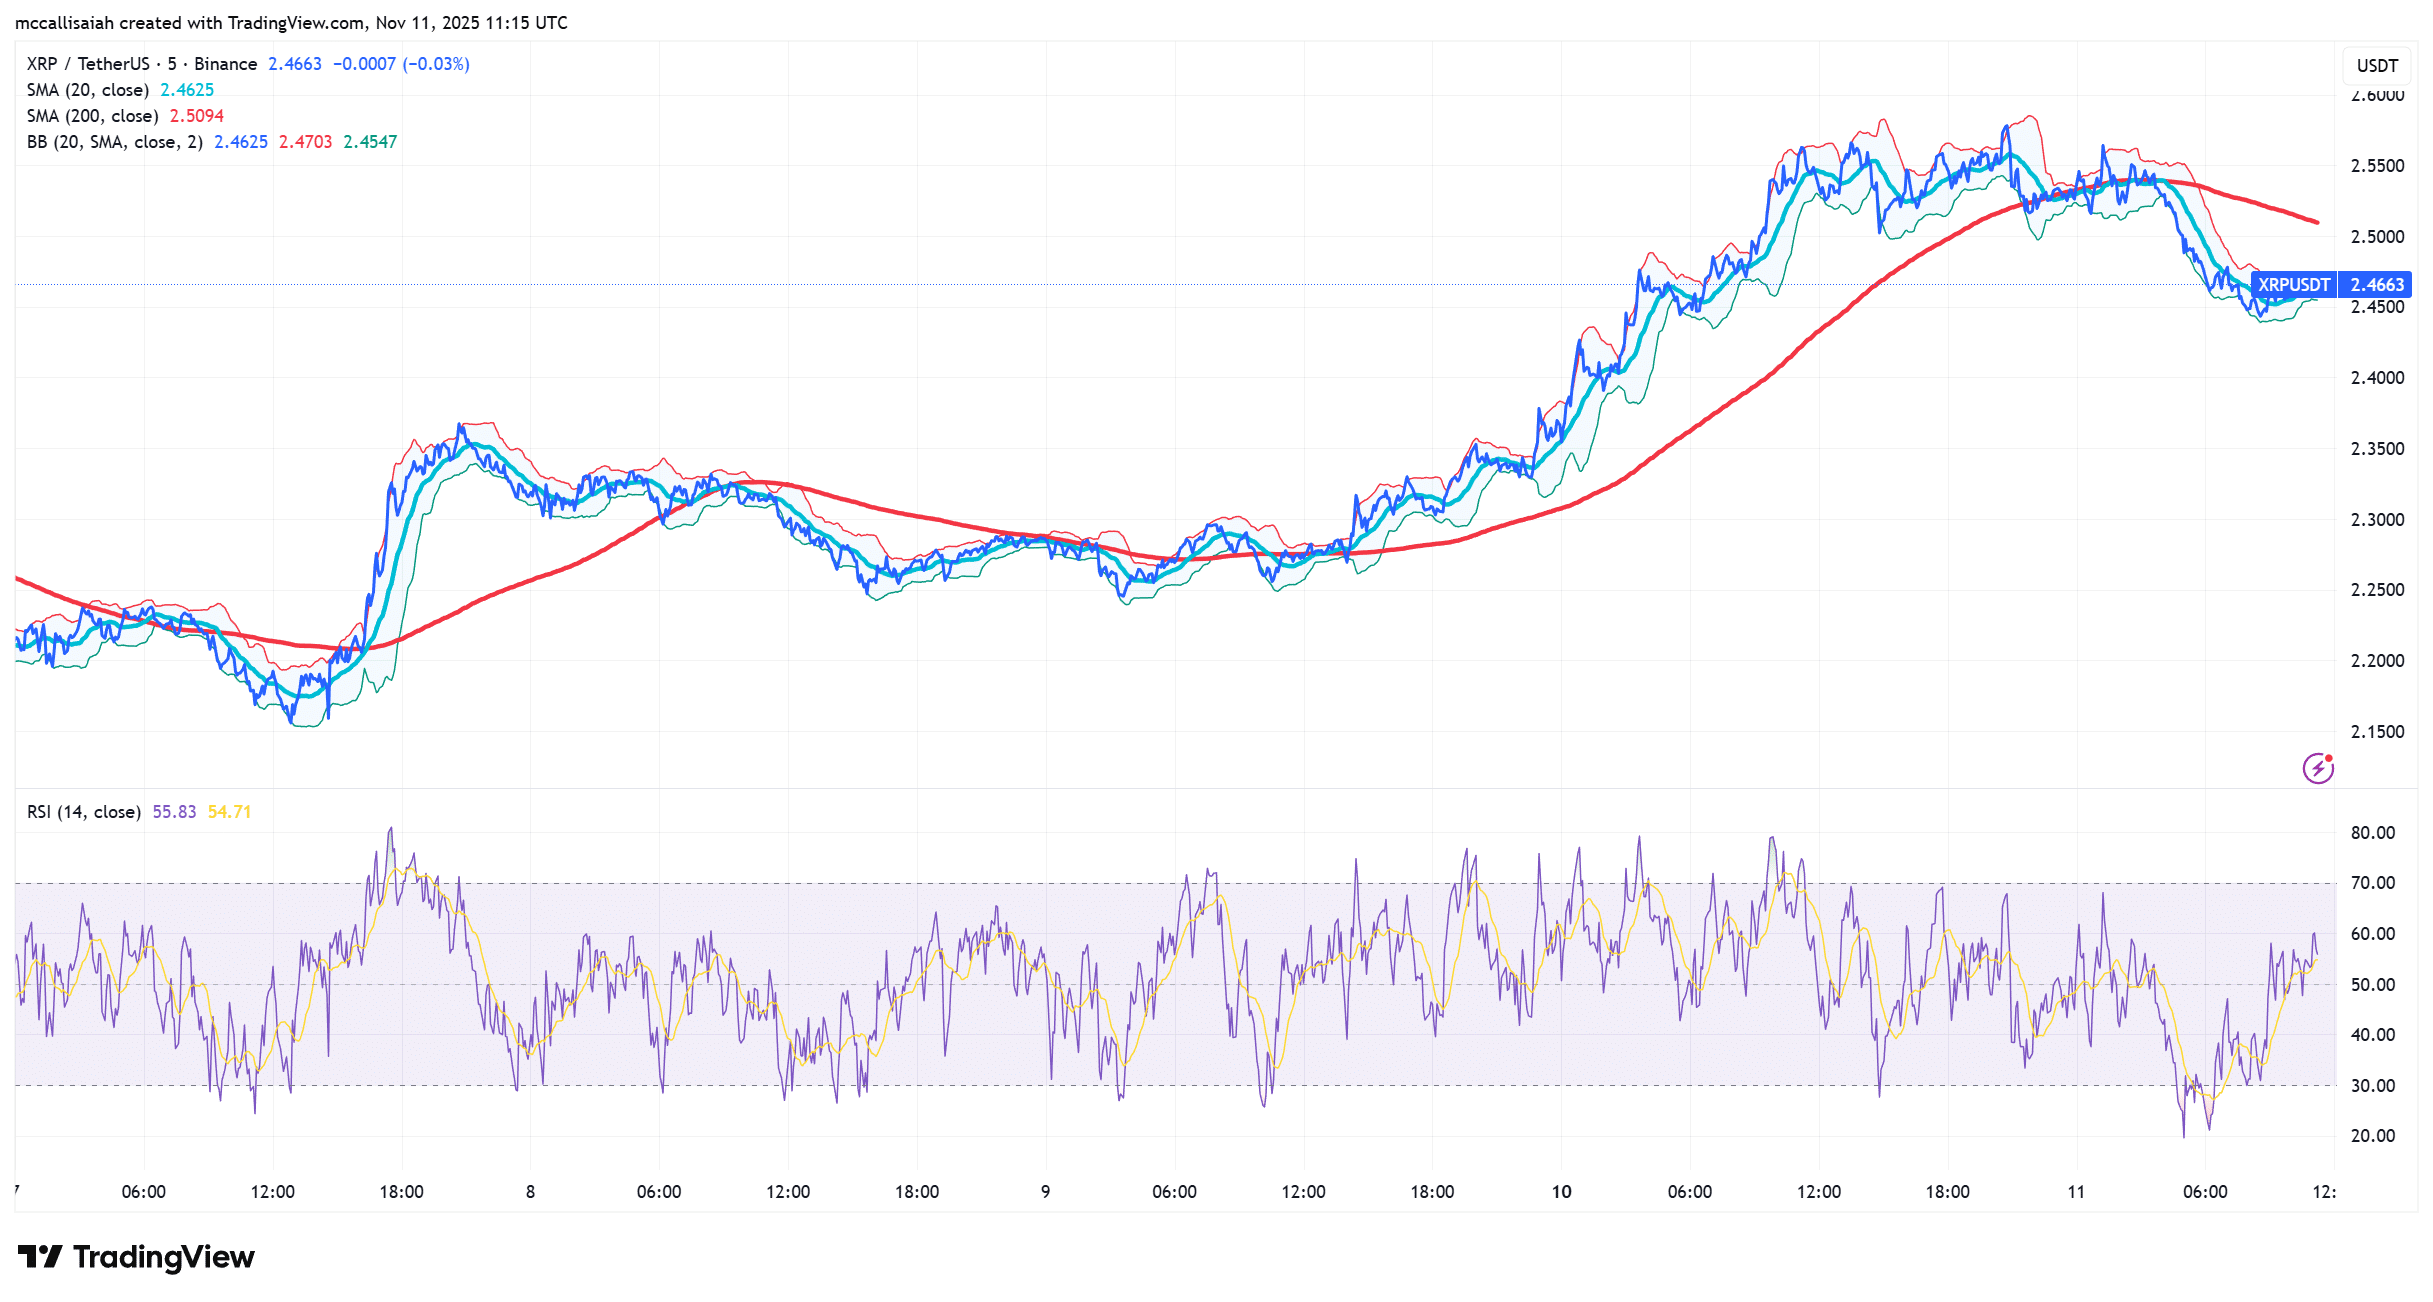Click the TradingView logo at bottom left
This screenshot has width=2433, height=1302.
[132, 1257]
